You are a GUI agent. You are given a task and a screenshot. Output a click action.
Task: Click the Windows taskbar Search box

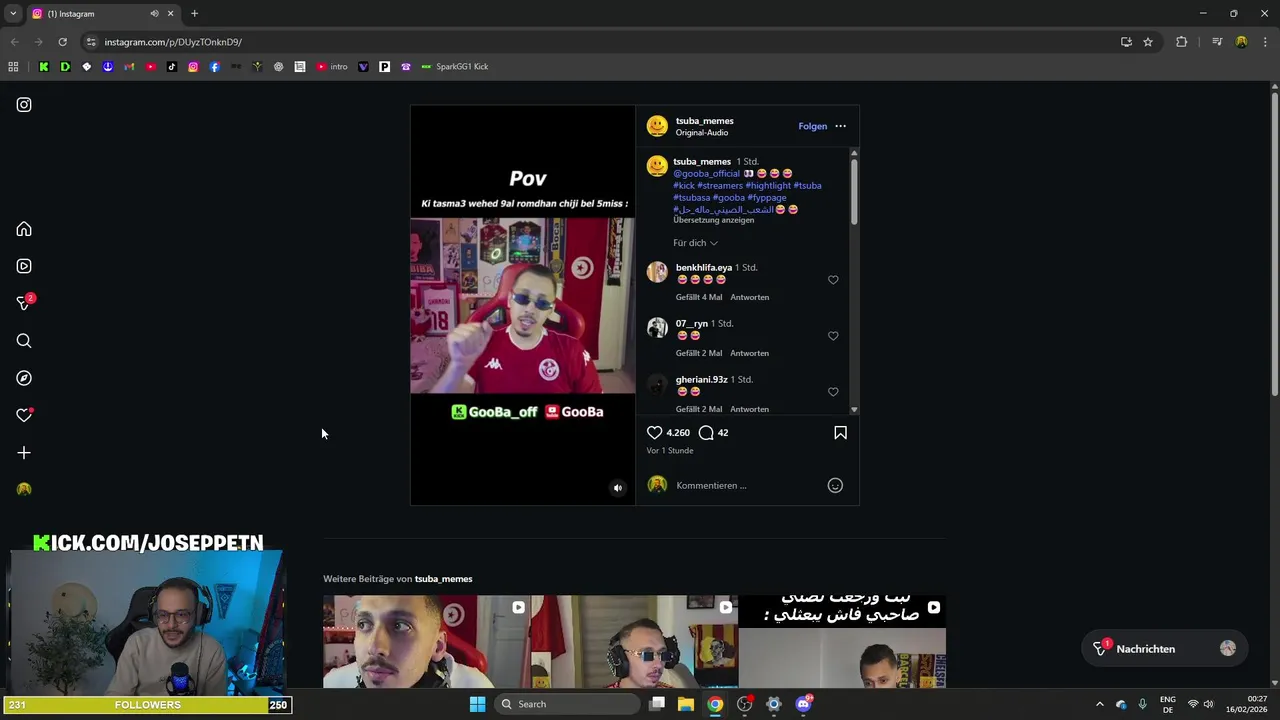pyautogui.click(x=567, y=704)
